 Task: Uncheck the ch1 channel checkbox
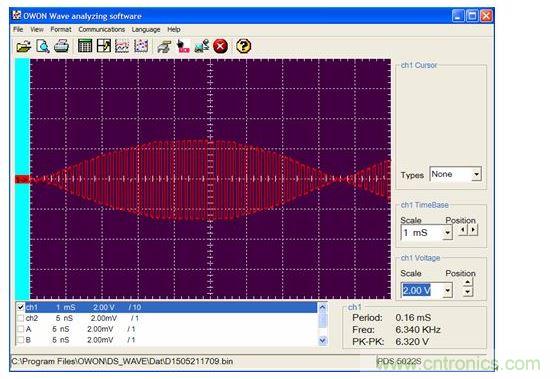(21, 307)
